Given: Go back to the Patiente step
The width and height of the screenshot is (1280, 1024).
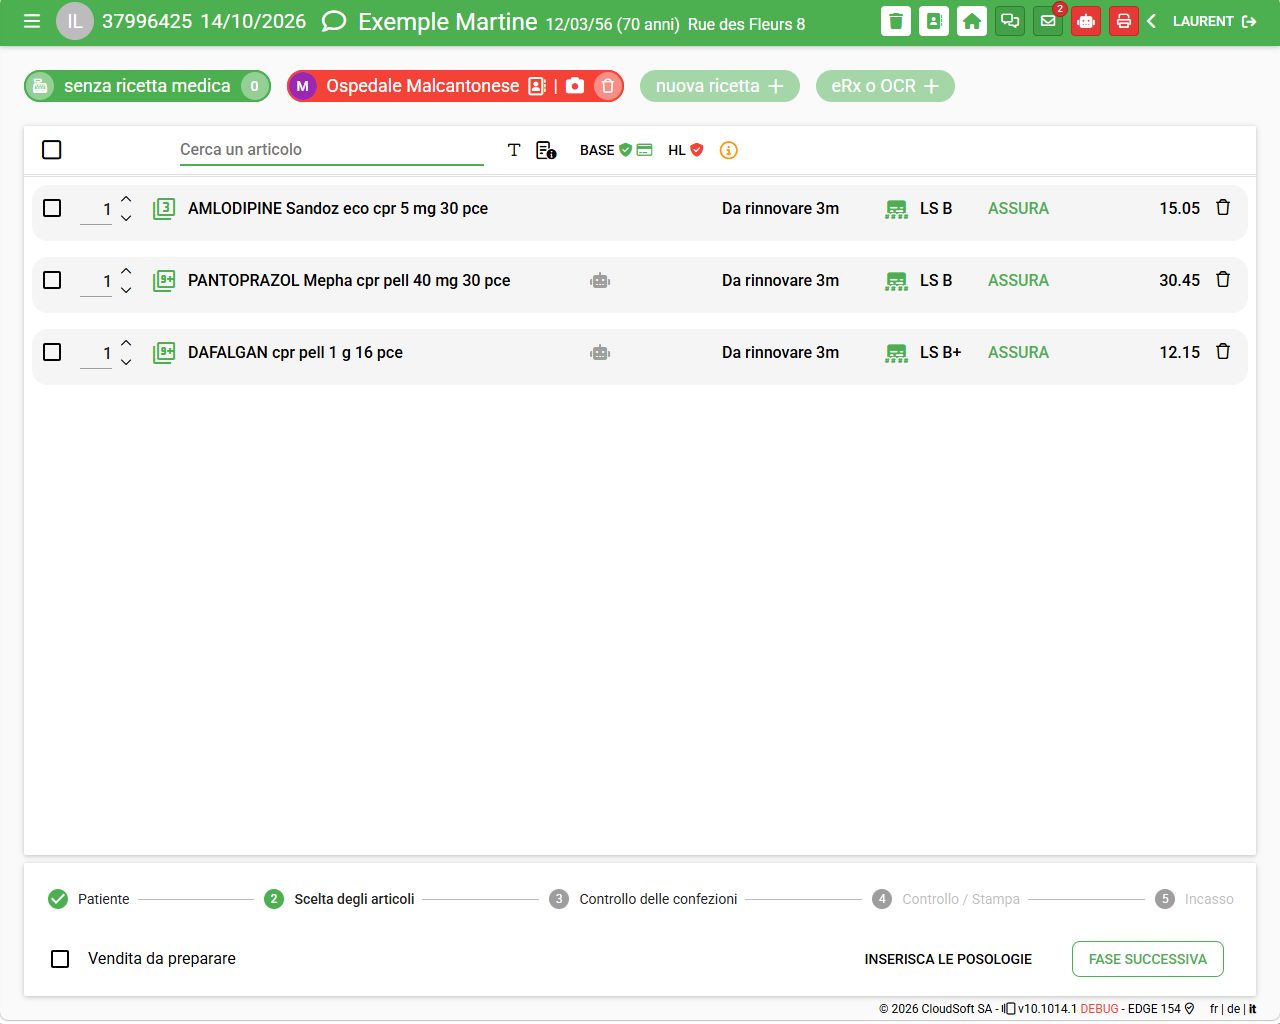Looking at the screenshot, I should tap(89, 899).
